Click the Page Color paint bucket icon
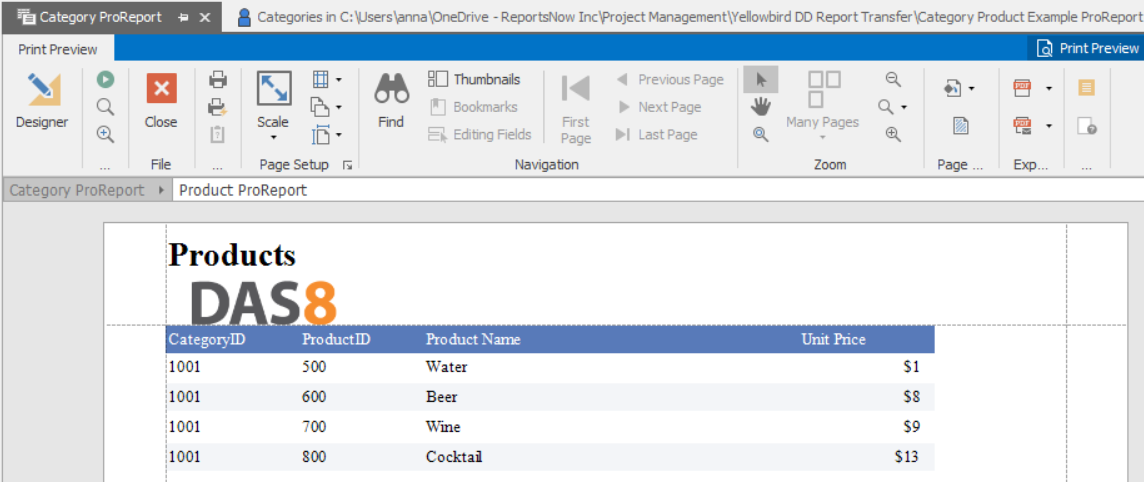1144x482 pixels. click(x=953, y=88)
